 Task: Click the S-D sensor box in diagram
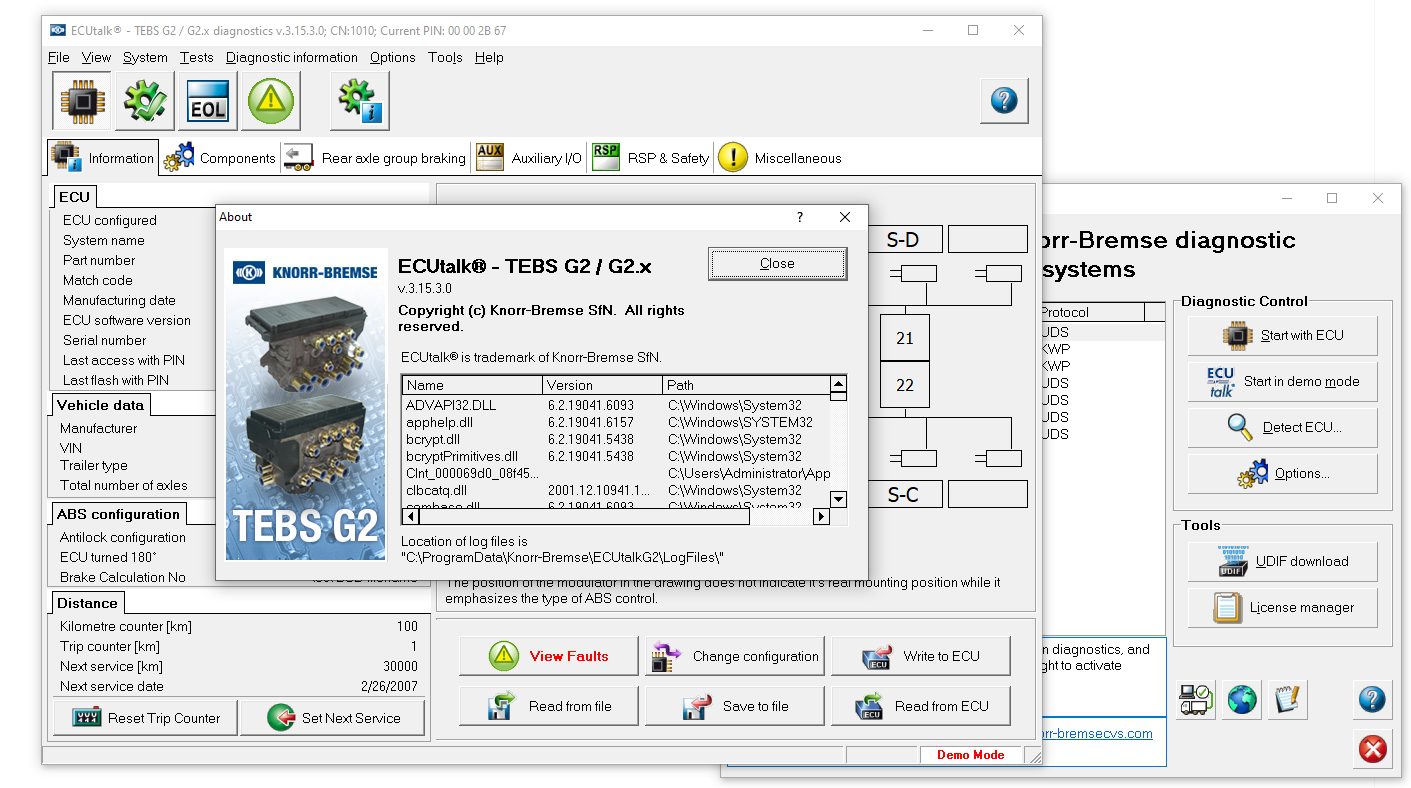(903, 239)
